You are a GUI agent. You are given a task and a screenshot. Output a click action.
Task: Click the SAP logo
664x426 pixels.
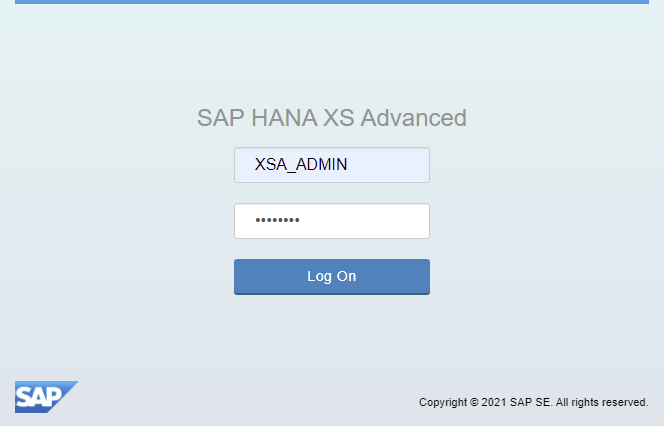46,397
